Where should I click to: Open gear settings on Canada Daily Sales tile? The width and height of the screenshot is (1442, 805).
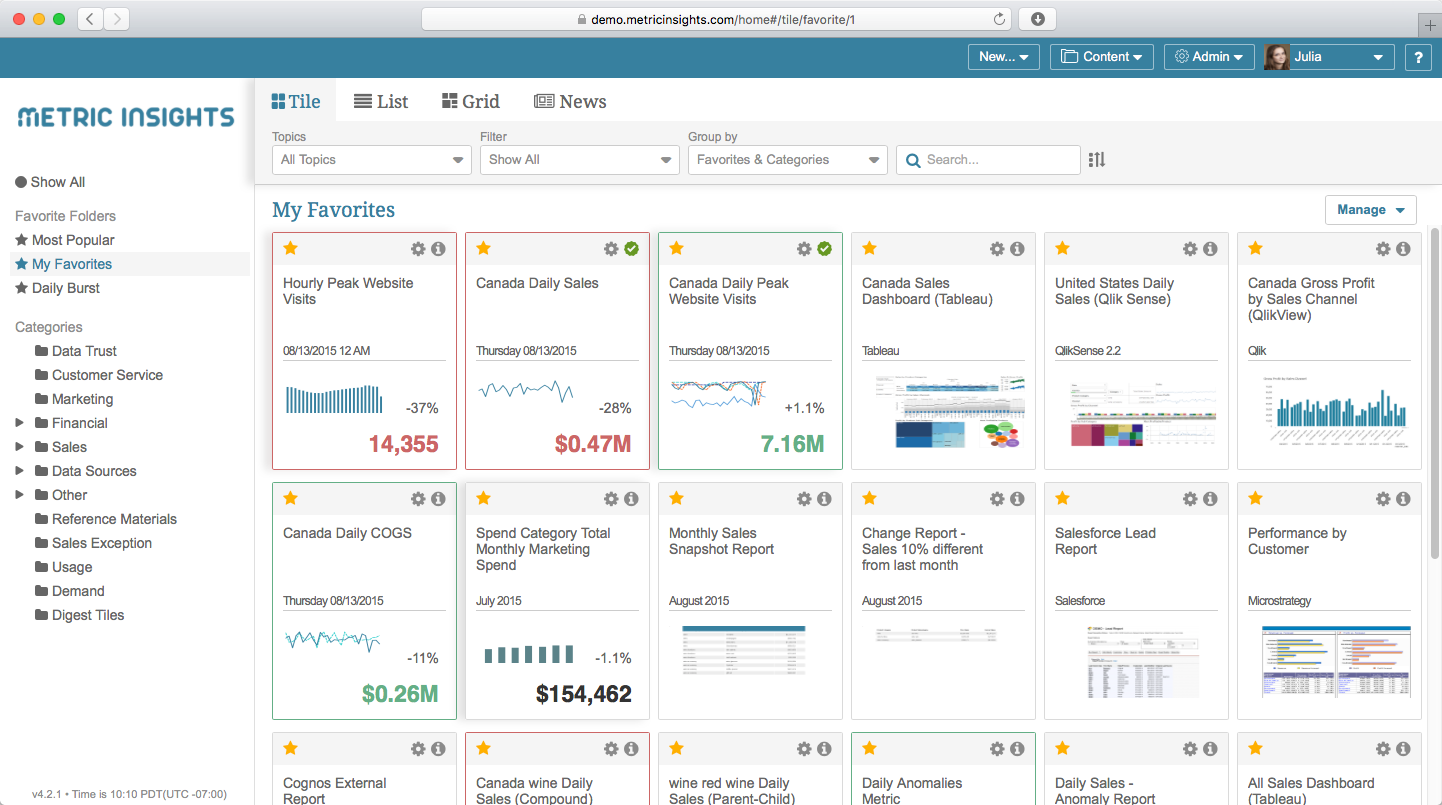611,249
